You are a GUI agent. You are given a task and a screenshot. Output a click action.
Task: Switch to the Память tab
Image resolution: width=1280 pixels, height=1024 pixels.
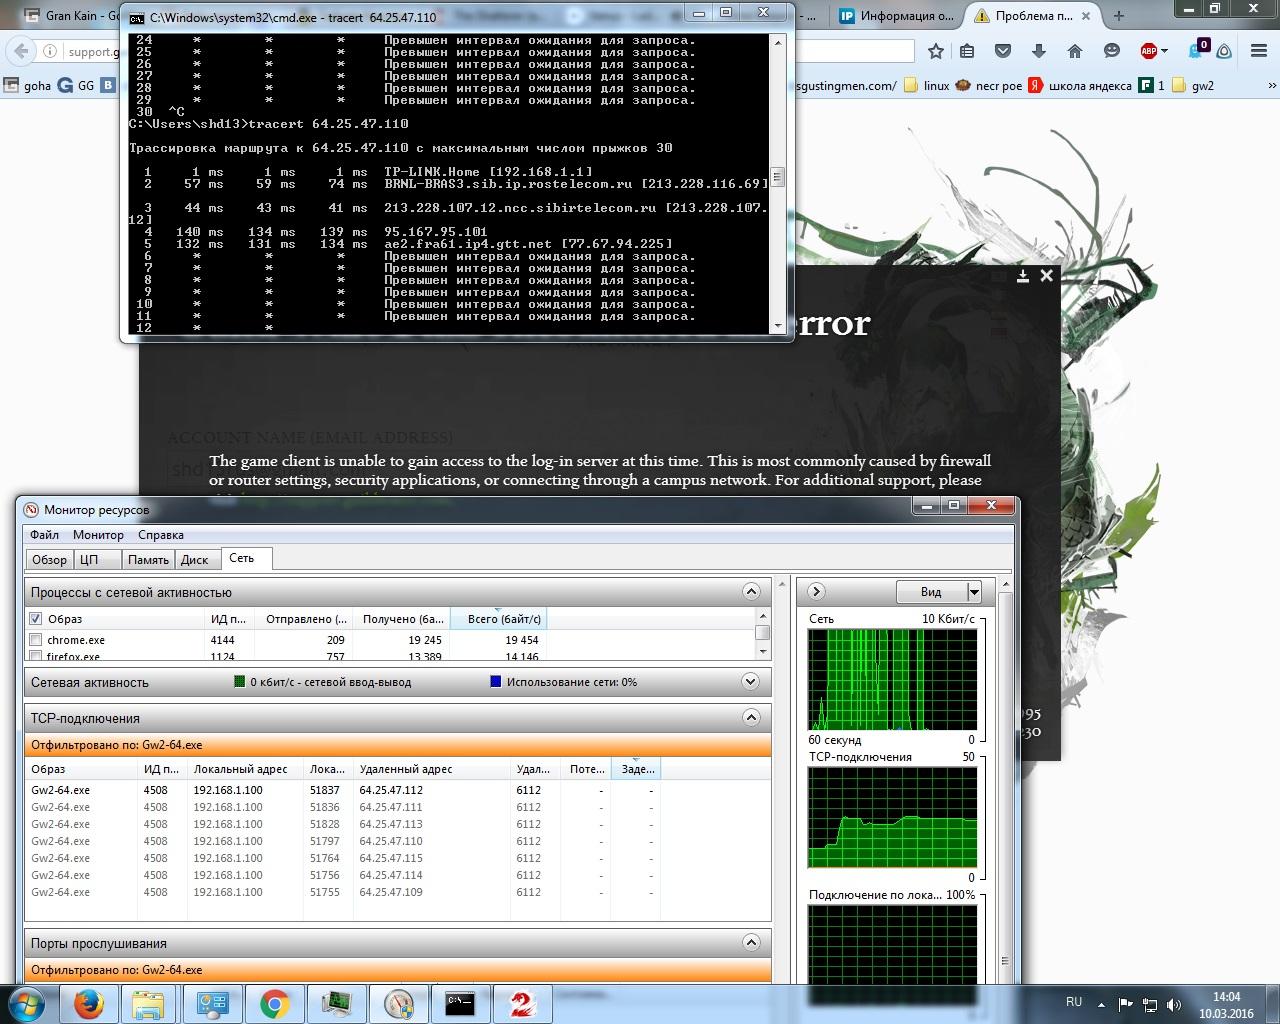(x=148, y=560)
